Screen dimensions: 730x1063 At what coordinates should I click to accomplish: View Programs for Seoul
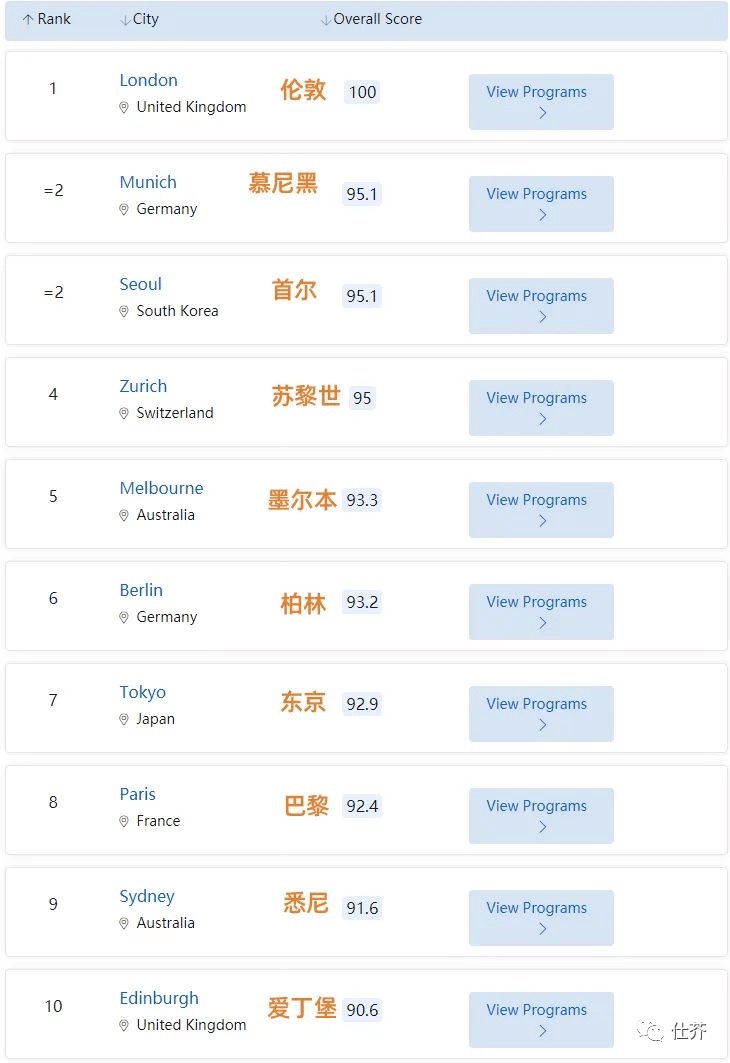point(541,306)
